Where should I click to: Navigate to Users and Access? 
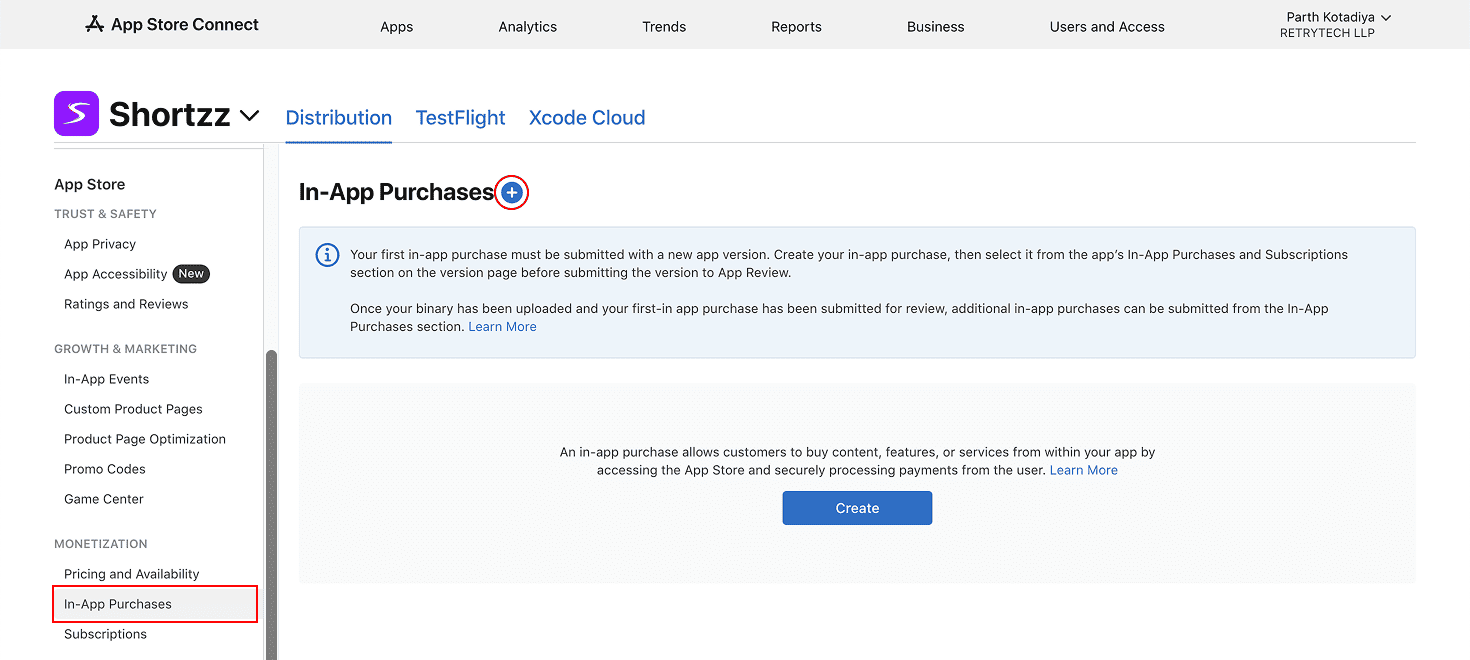[x=1106, y=27]
